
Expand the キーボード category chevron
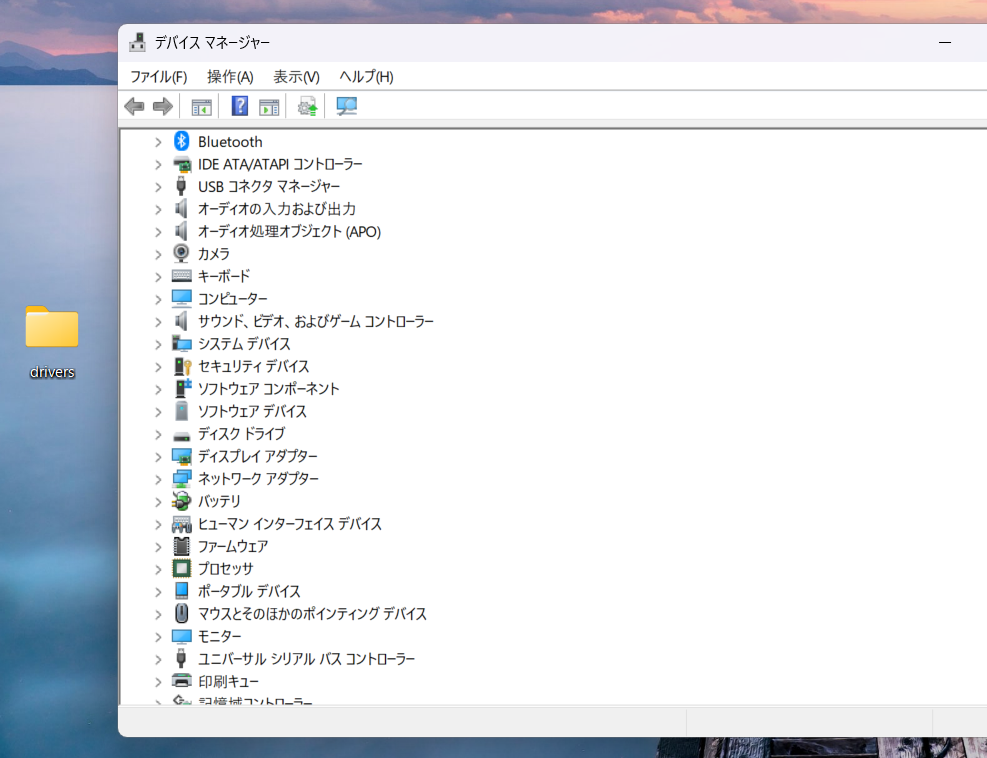[x=158, y=277]
